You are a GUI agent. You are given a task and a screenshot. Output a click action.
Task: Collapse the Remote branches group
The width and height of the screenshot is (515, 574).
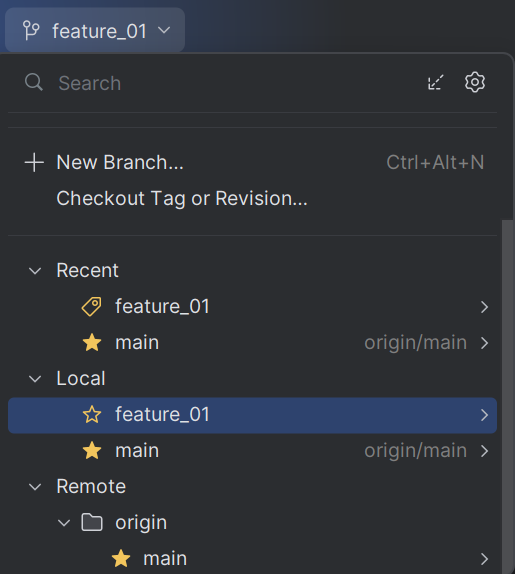click(35, 487)
